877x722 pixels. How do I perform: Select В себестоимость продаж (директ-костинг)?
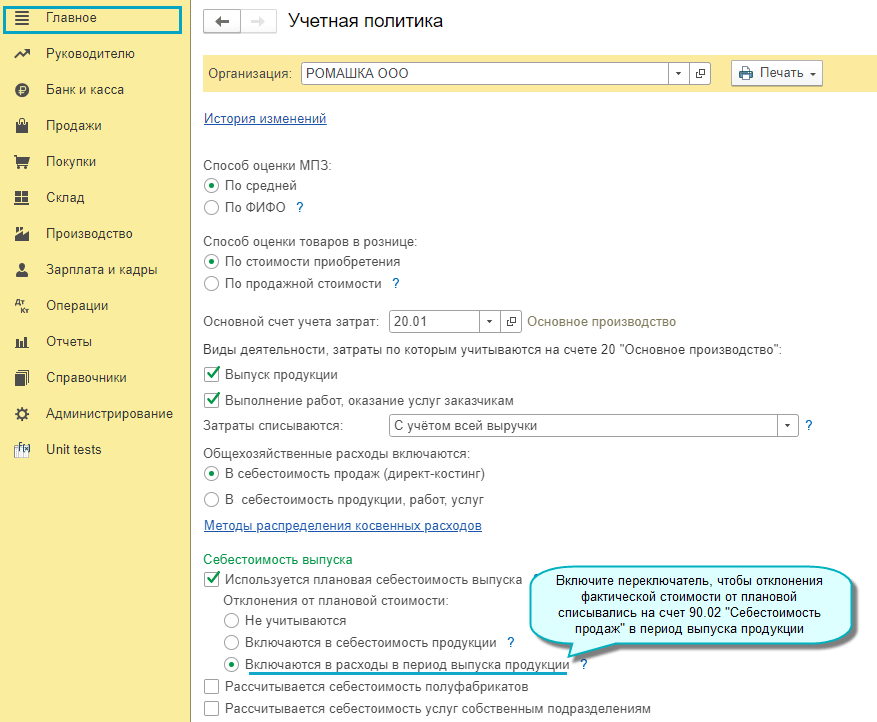211,474
